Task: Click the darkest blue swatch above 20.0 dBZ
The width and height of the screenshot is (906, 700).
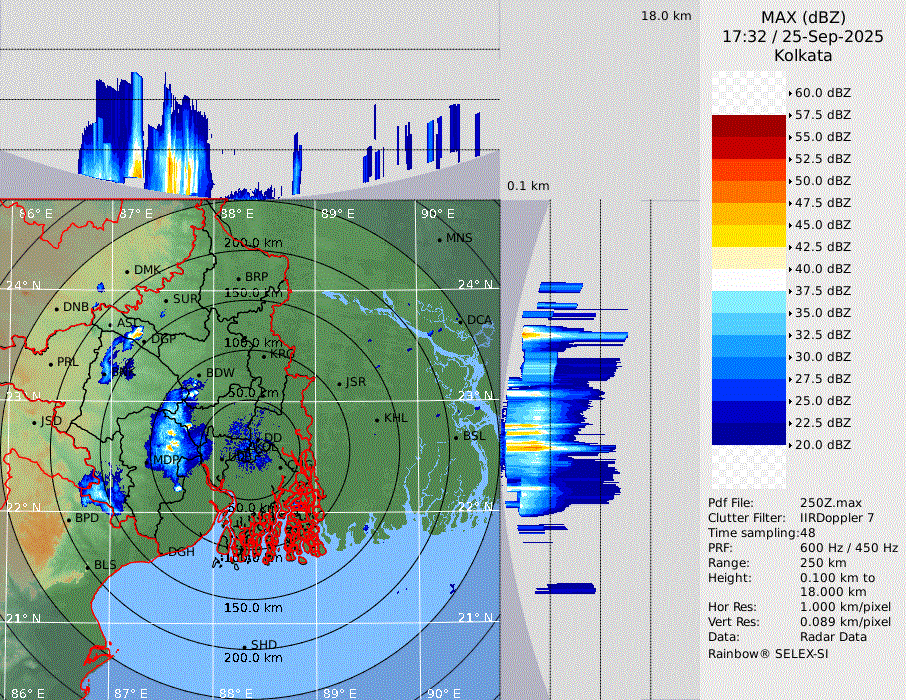Action: [x=748, y=434]
